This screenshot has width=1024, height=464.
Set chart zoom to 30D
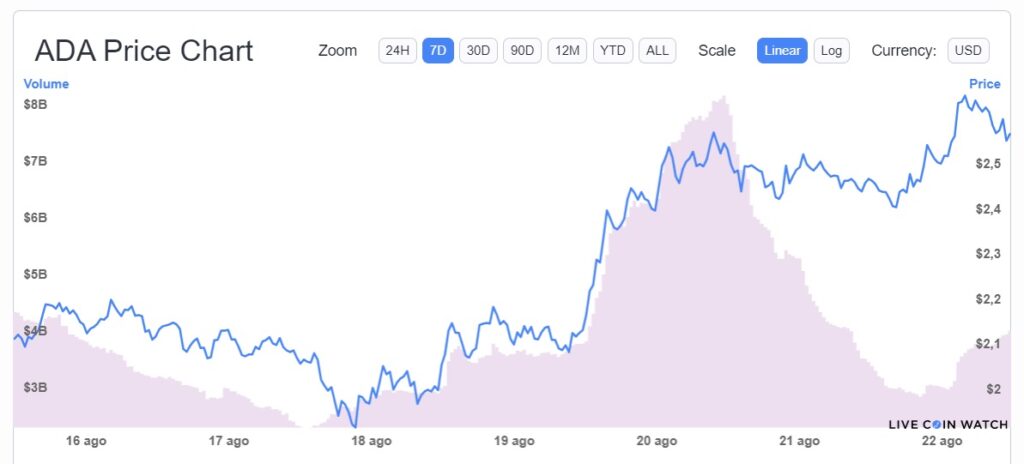pyautogui.click(x=479, y=50)
